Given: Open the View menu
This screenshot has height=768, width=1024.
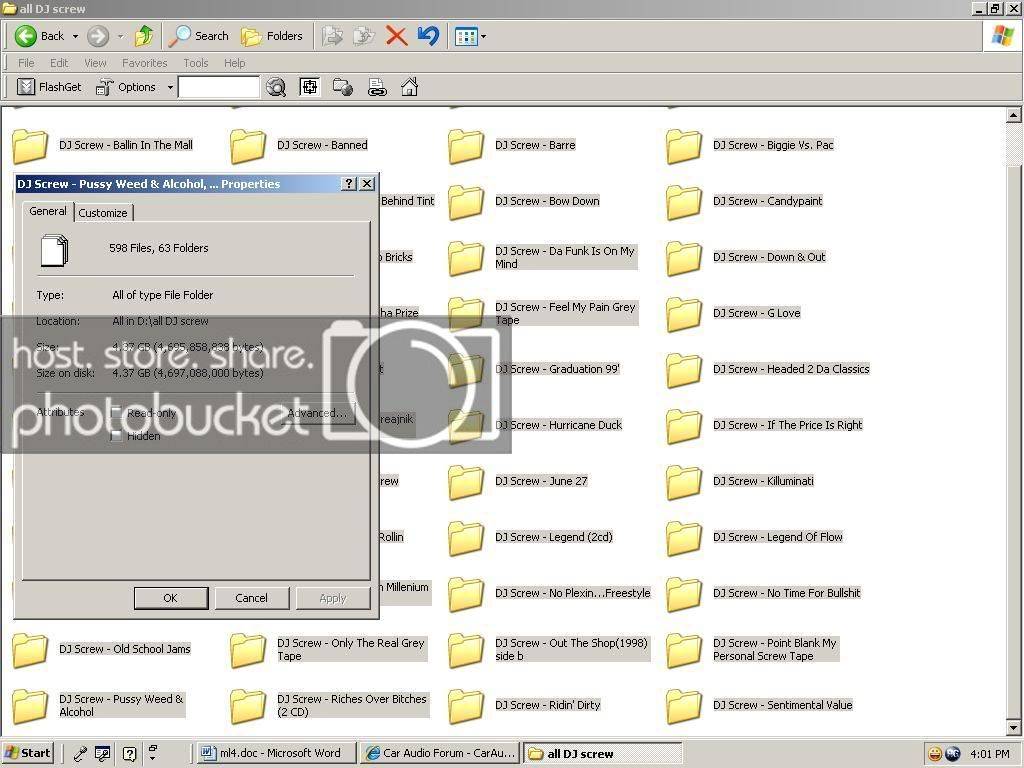Looking at the screenshot, I should (95, 63).
